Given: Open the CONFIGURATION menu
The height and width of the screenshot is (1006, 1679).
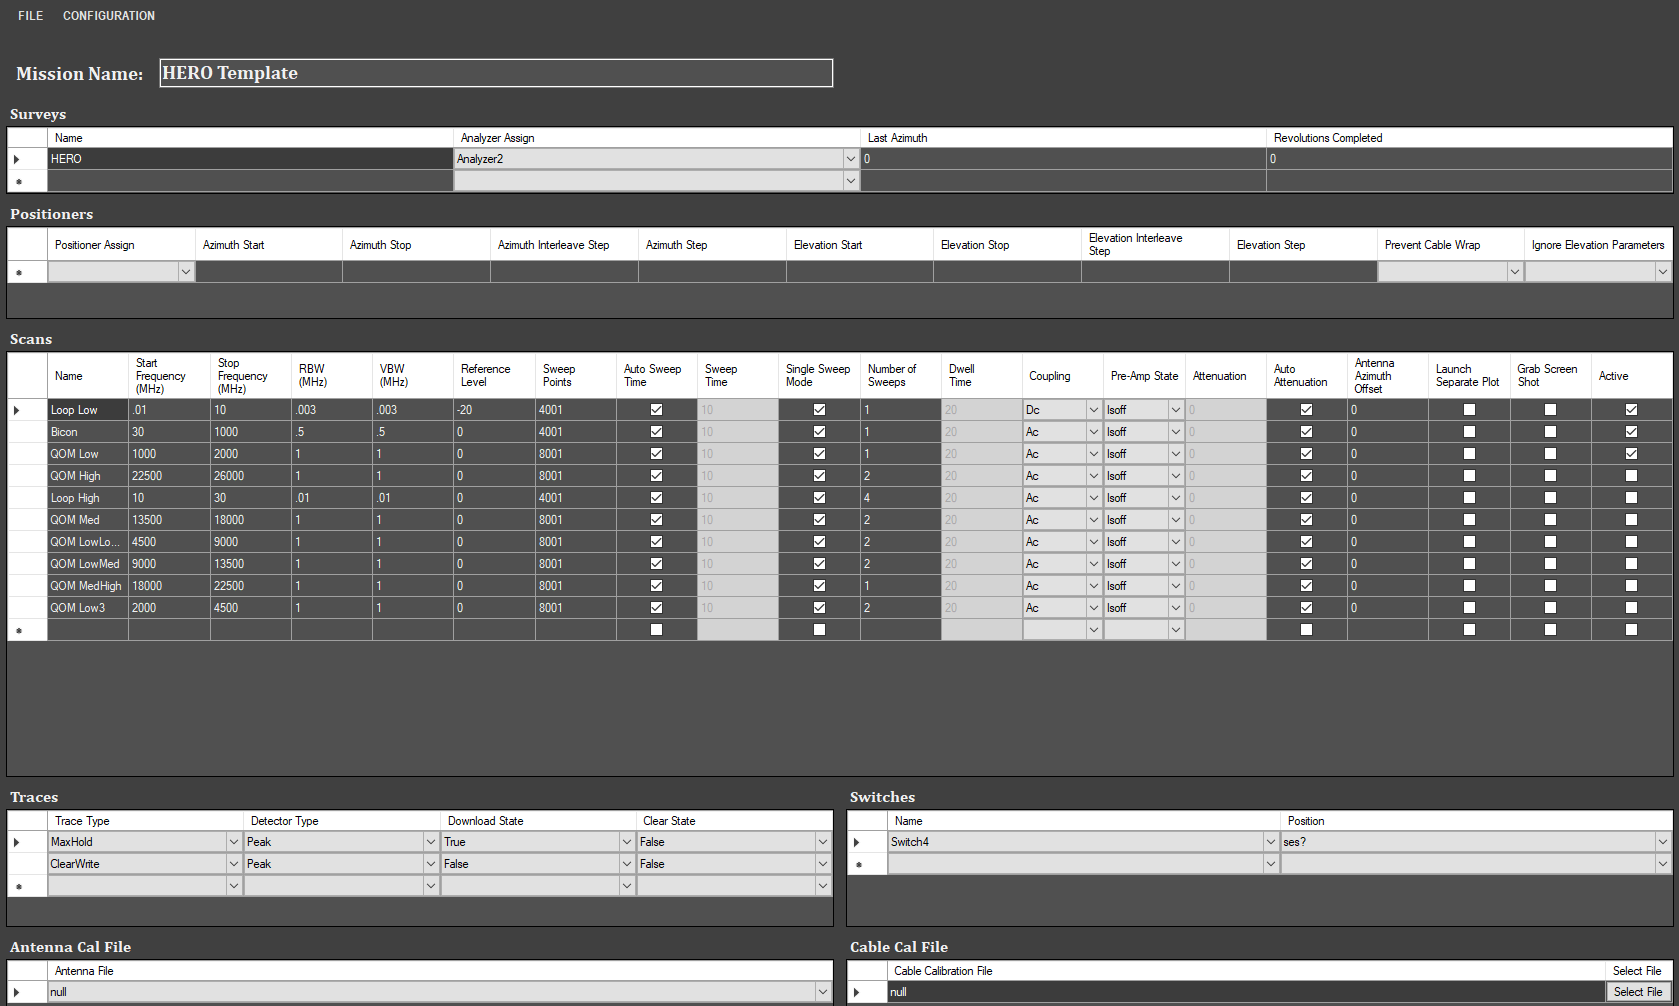Looking at the screenshot, I should coord(108,15).
